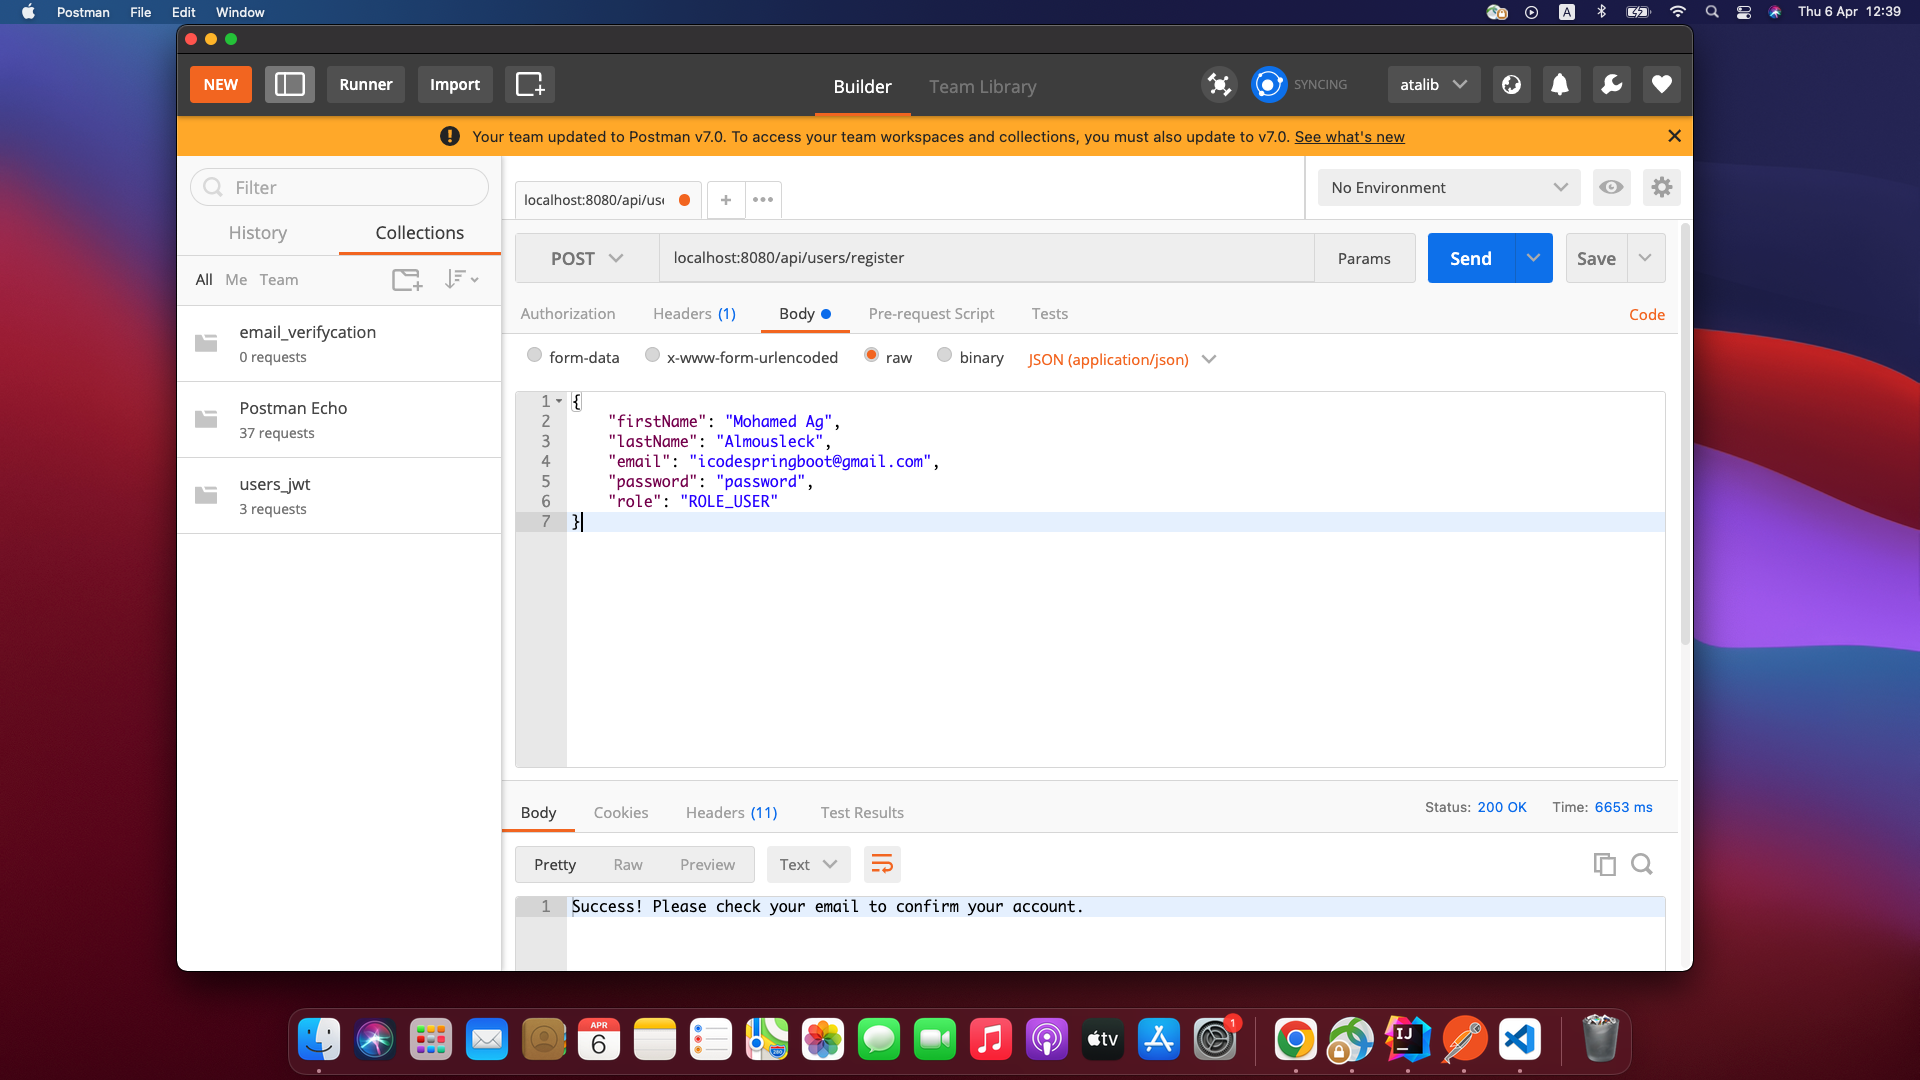This screenshot has height=1080, width=1920.
Task: Click the Send button
Action: 1469,257
